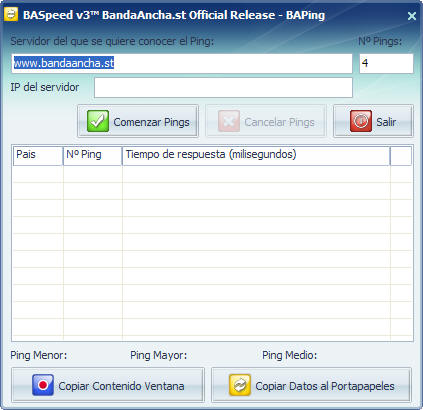Click the yellow refresh icon on Copiar Datos
This screenshot has width=423, height=410.
pyautogui.click(x=240, y=385)
